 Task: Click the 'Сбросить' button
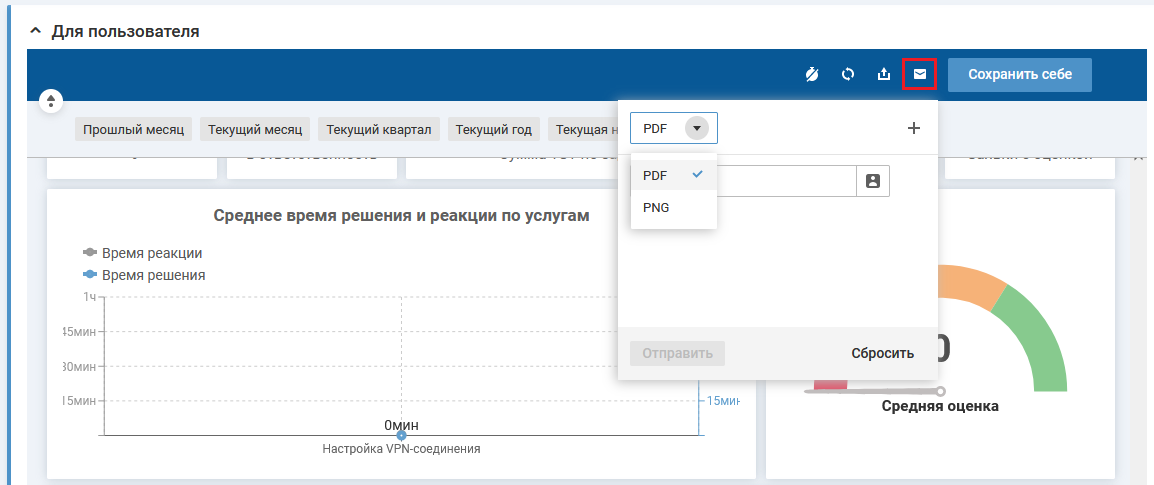pos(882,353)
